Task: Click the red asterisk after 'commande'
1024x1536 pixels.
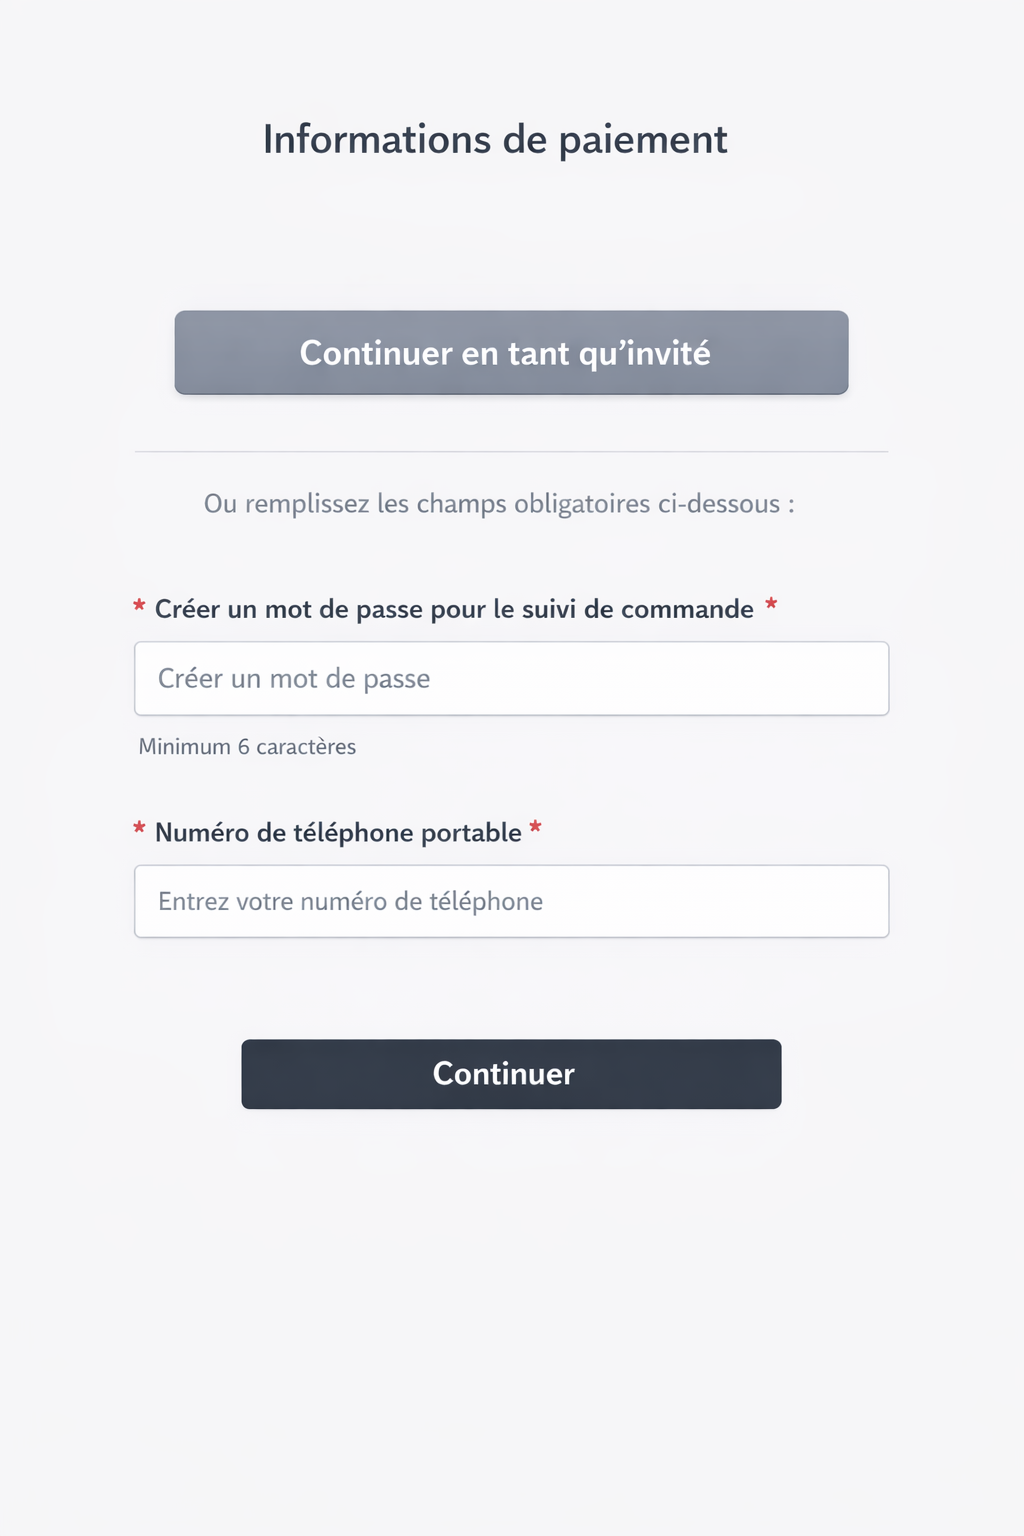Action: pyautogui.click(x=771, y=605)
